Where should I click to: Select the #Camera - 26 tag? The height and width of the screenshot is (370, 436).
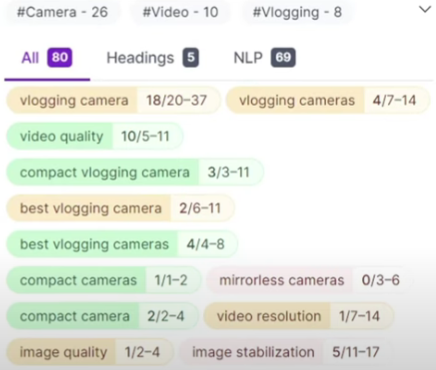pyautogui.click(x=62, y=12)
